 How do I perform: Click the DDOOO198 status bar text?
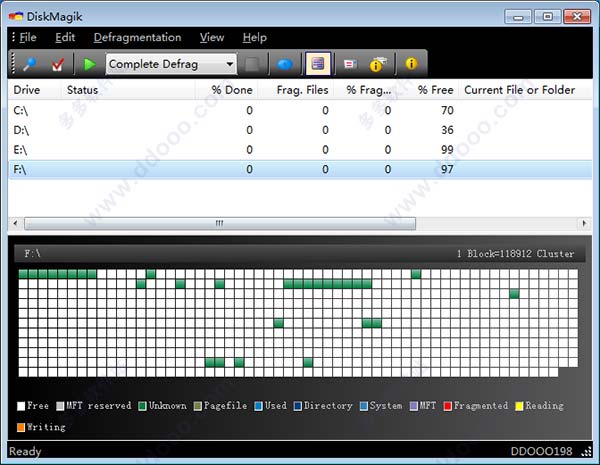[541, 452]
